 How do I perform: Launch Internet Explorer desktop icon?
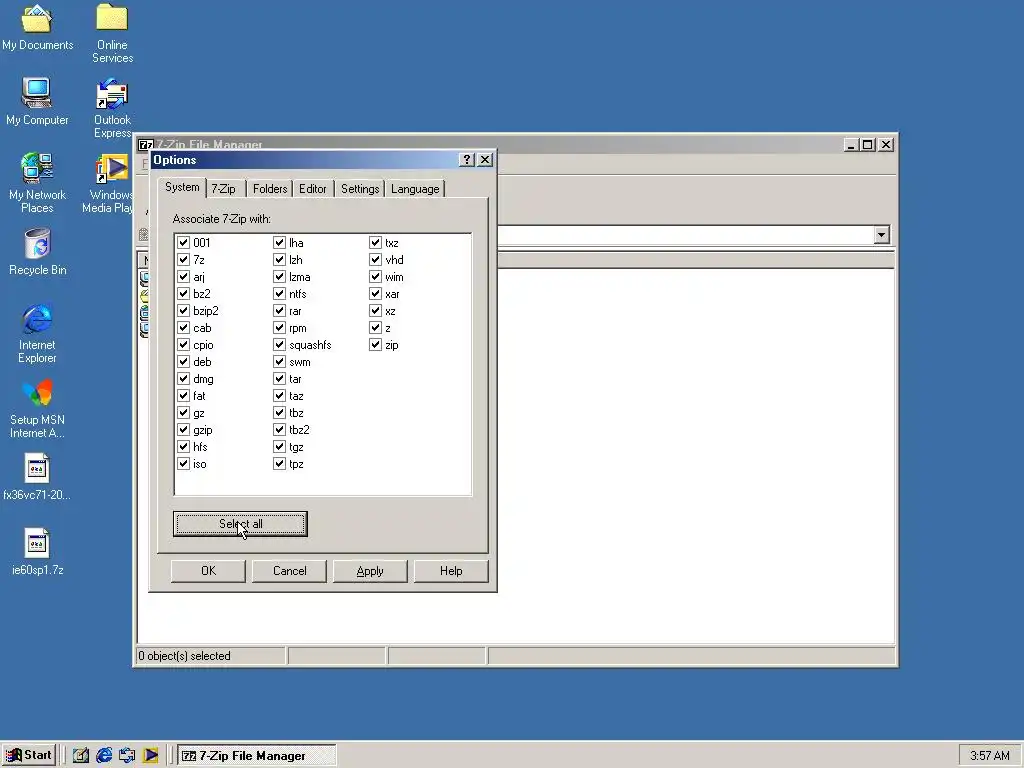[37, 333]
